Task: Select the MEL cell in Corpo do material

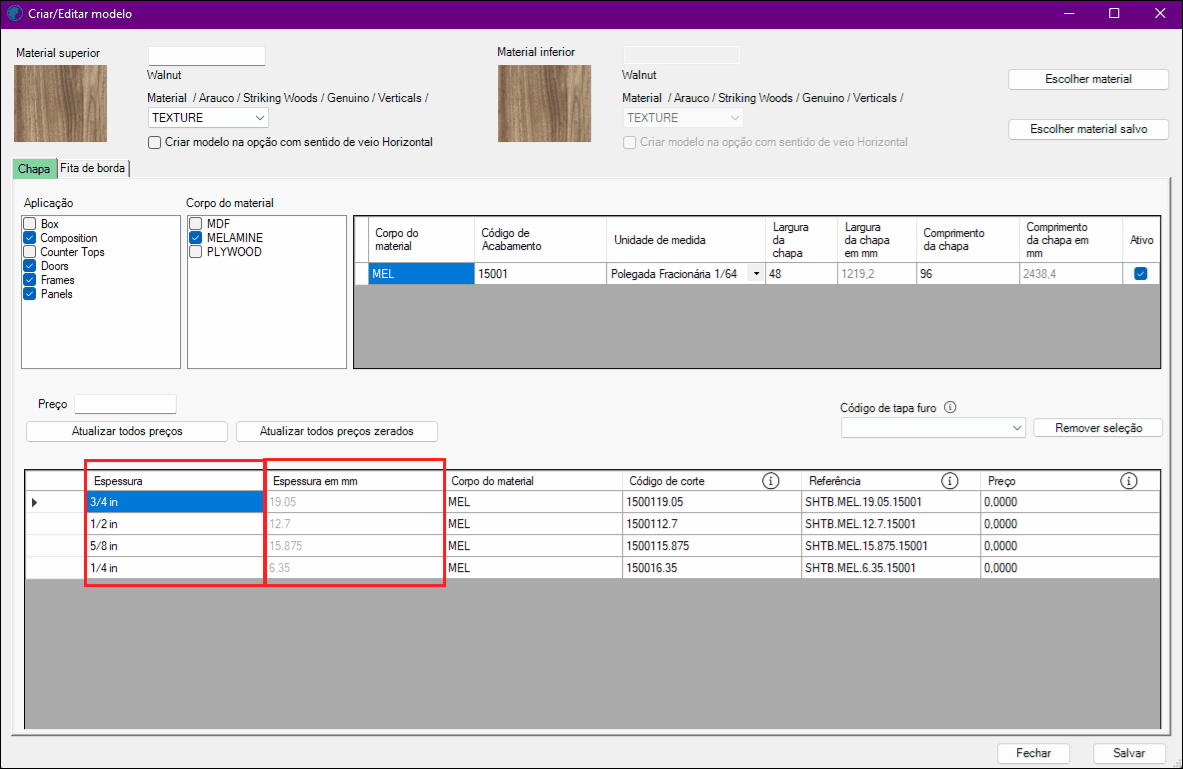Action: pyautogui.click(x=422, y=274)
